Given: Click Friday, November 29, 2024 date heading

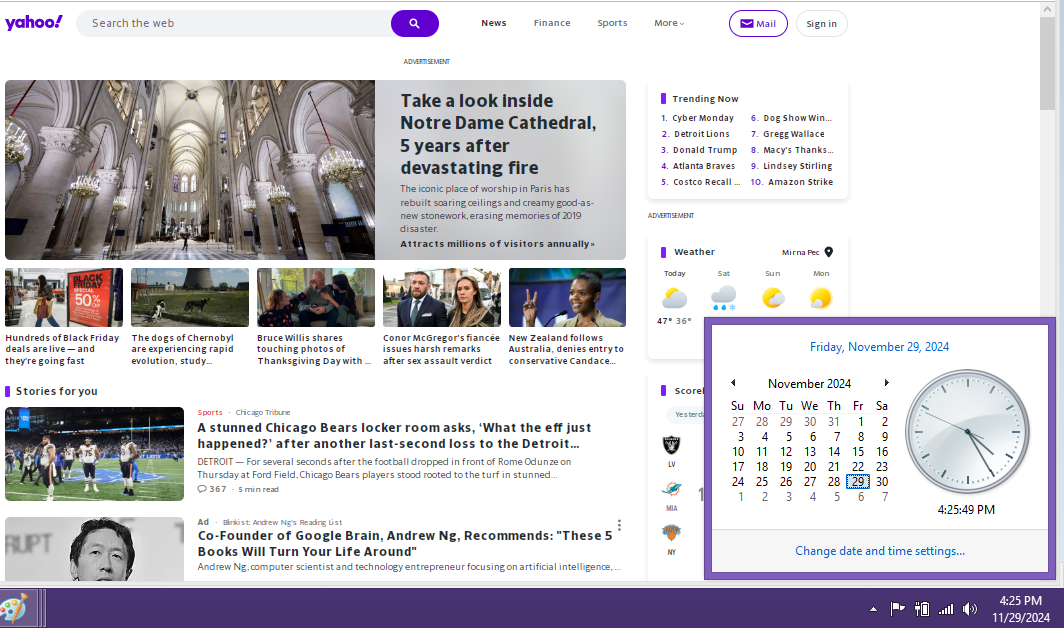Looking at the screenshot, I should pyautogui.click(x=879, y=347).
